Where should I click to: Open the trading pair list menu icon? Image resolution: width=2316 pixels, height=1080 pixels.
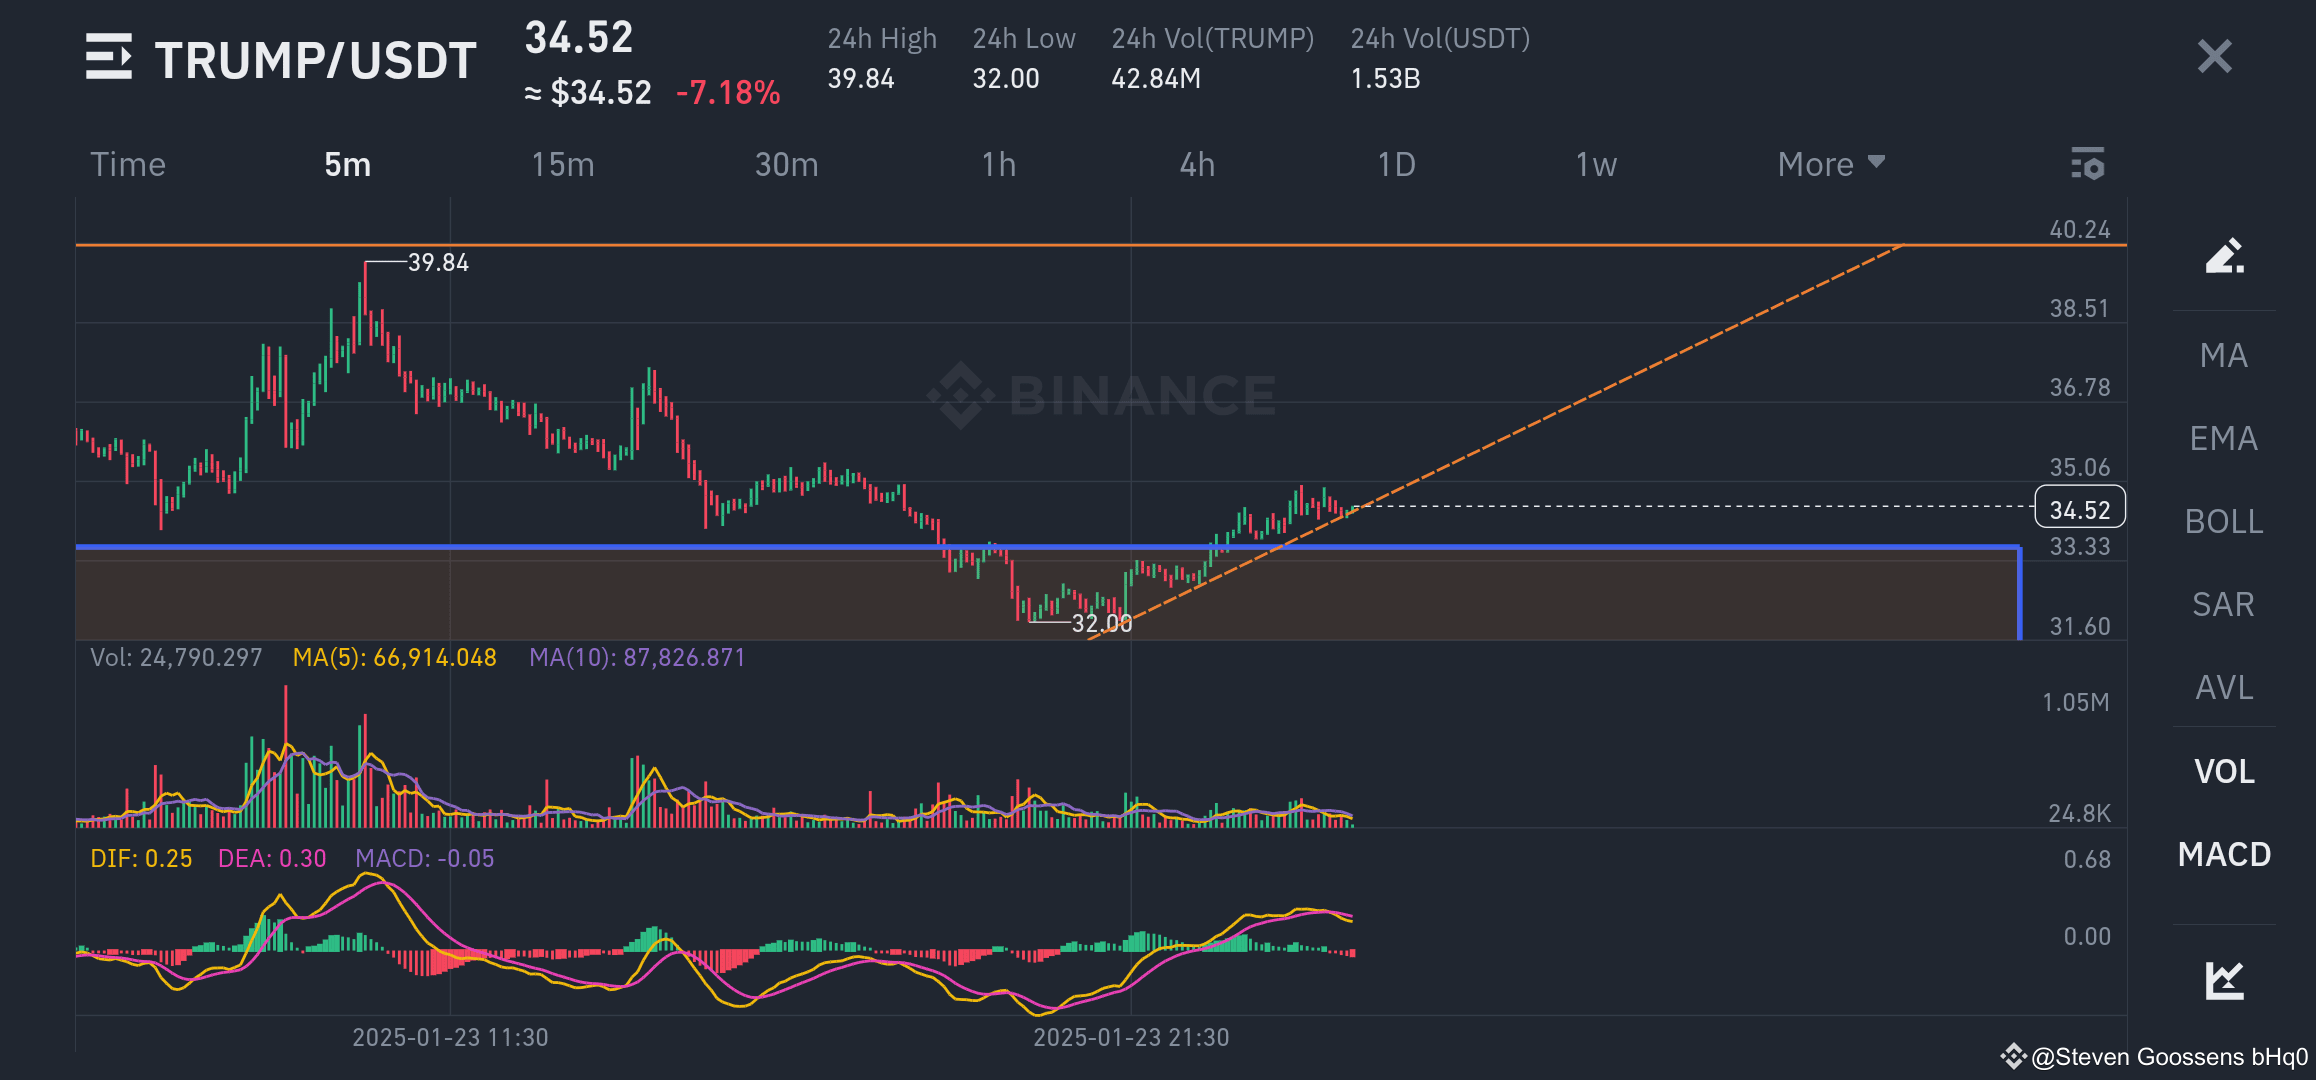click(x=108, y=58)
